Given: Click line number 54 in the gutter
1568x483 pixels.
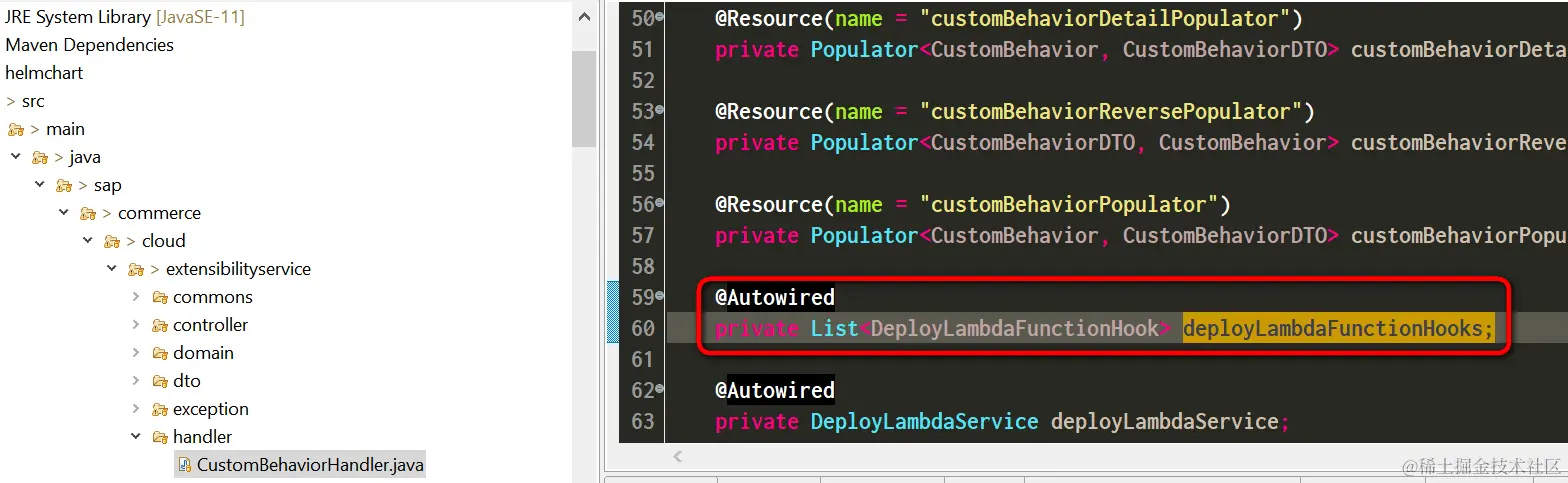Looking at the screenshot, I should (x=642, y=142).
